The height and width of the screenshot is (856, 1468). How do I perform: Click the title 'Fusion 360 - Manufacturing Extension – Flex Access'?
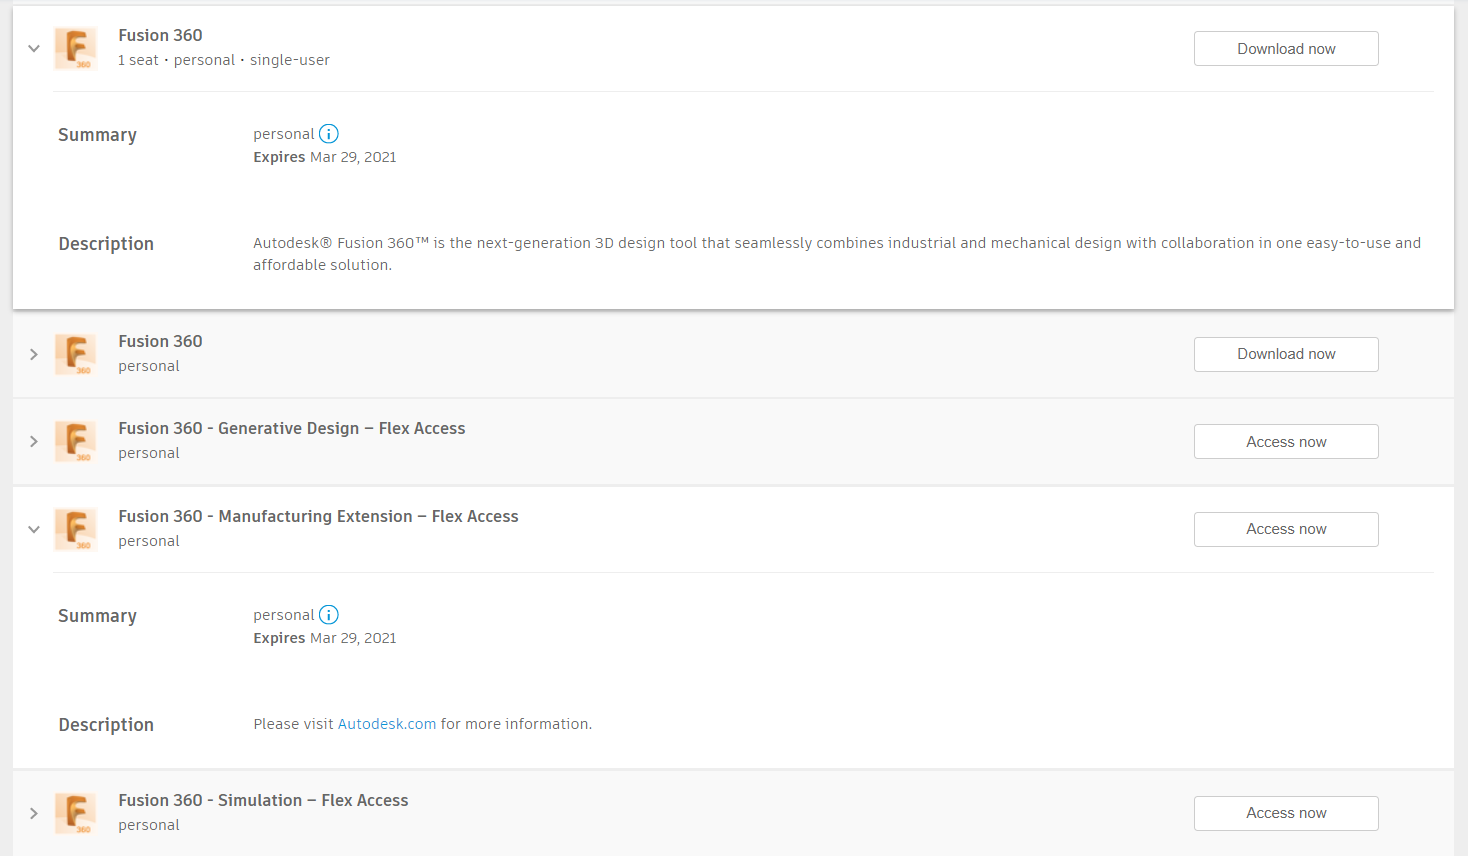tap(318, 516)
